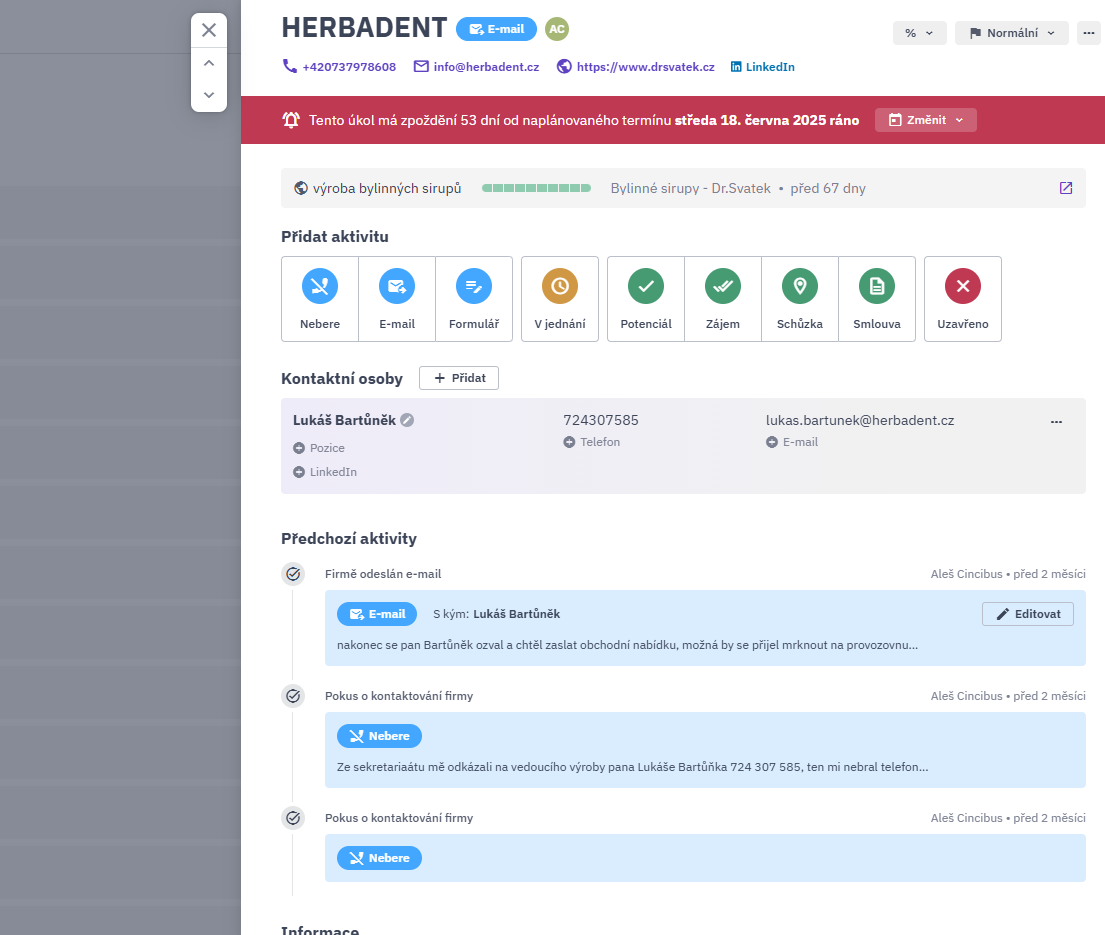Click E-mail tag in first previous activity

(x=377, y=614)
